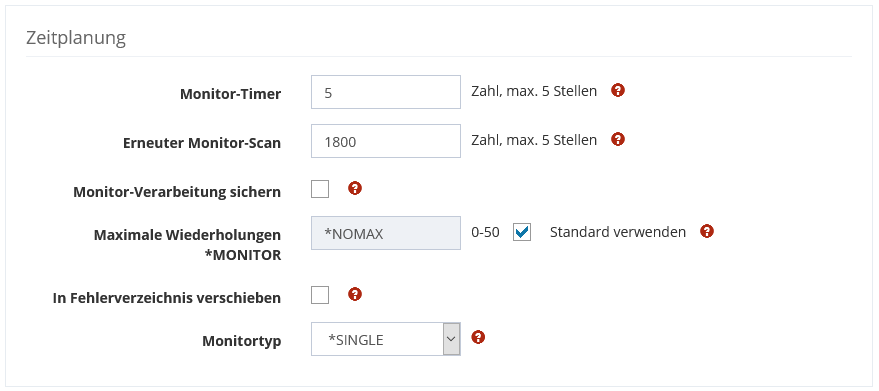The height and width of the screenshot is (391, 879).
Task: Open help for Monitor-Timer field
Action: click(x=618, y=90)
